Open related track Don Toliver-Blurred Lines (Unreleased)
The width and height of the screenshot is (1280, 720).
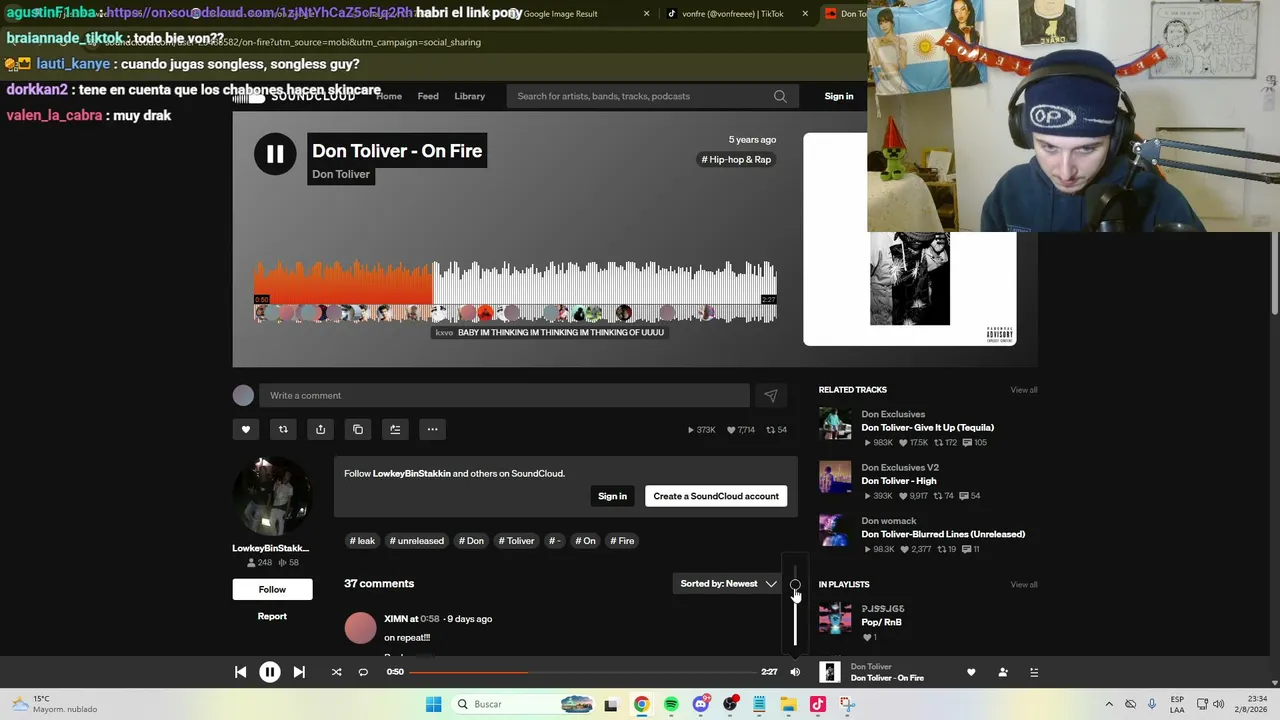pos(943,534)
